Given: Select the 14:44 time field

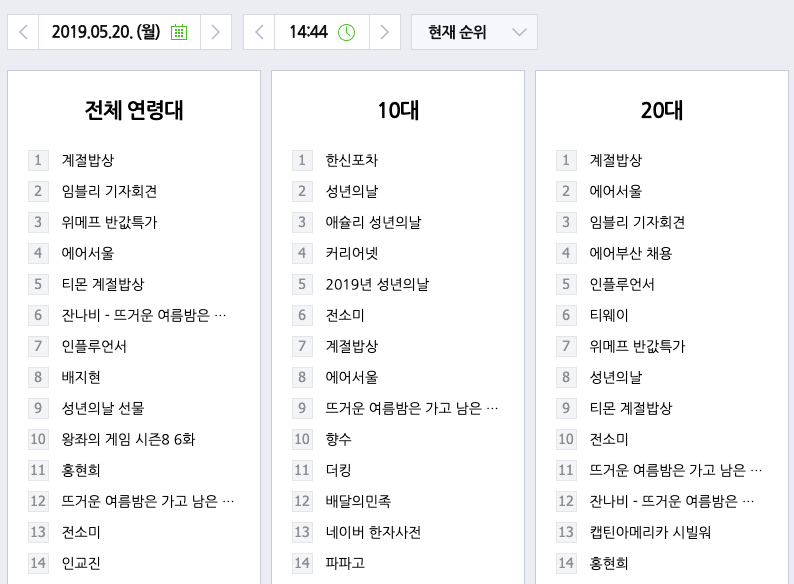Looking at the screenshot, I should coord(322,32).
